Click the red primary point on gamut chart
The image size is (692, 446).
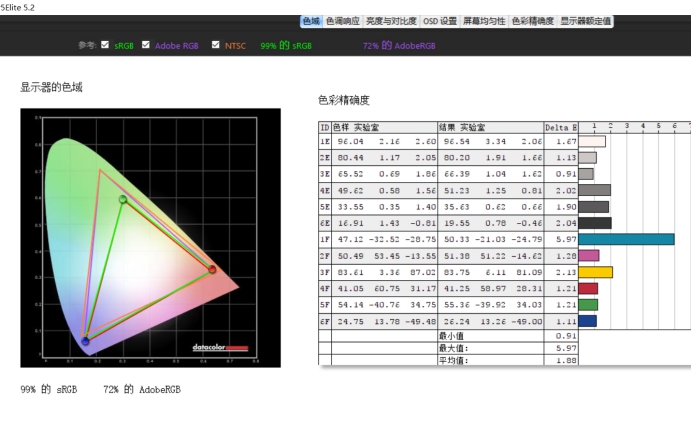[212, 269]
